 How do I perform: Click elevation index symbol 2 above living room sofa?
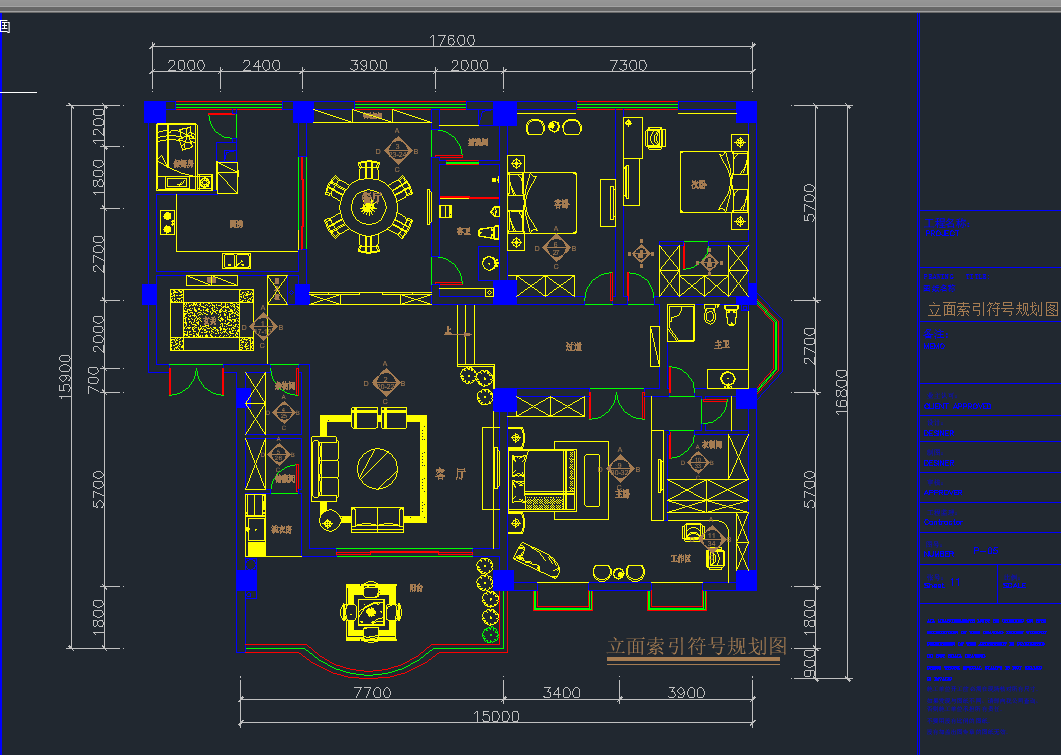(385, 383)
